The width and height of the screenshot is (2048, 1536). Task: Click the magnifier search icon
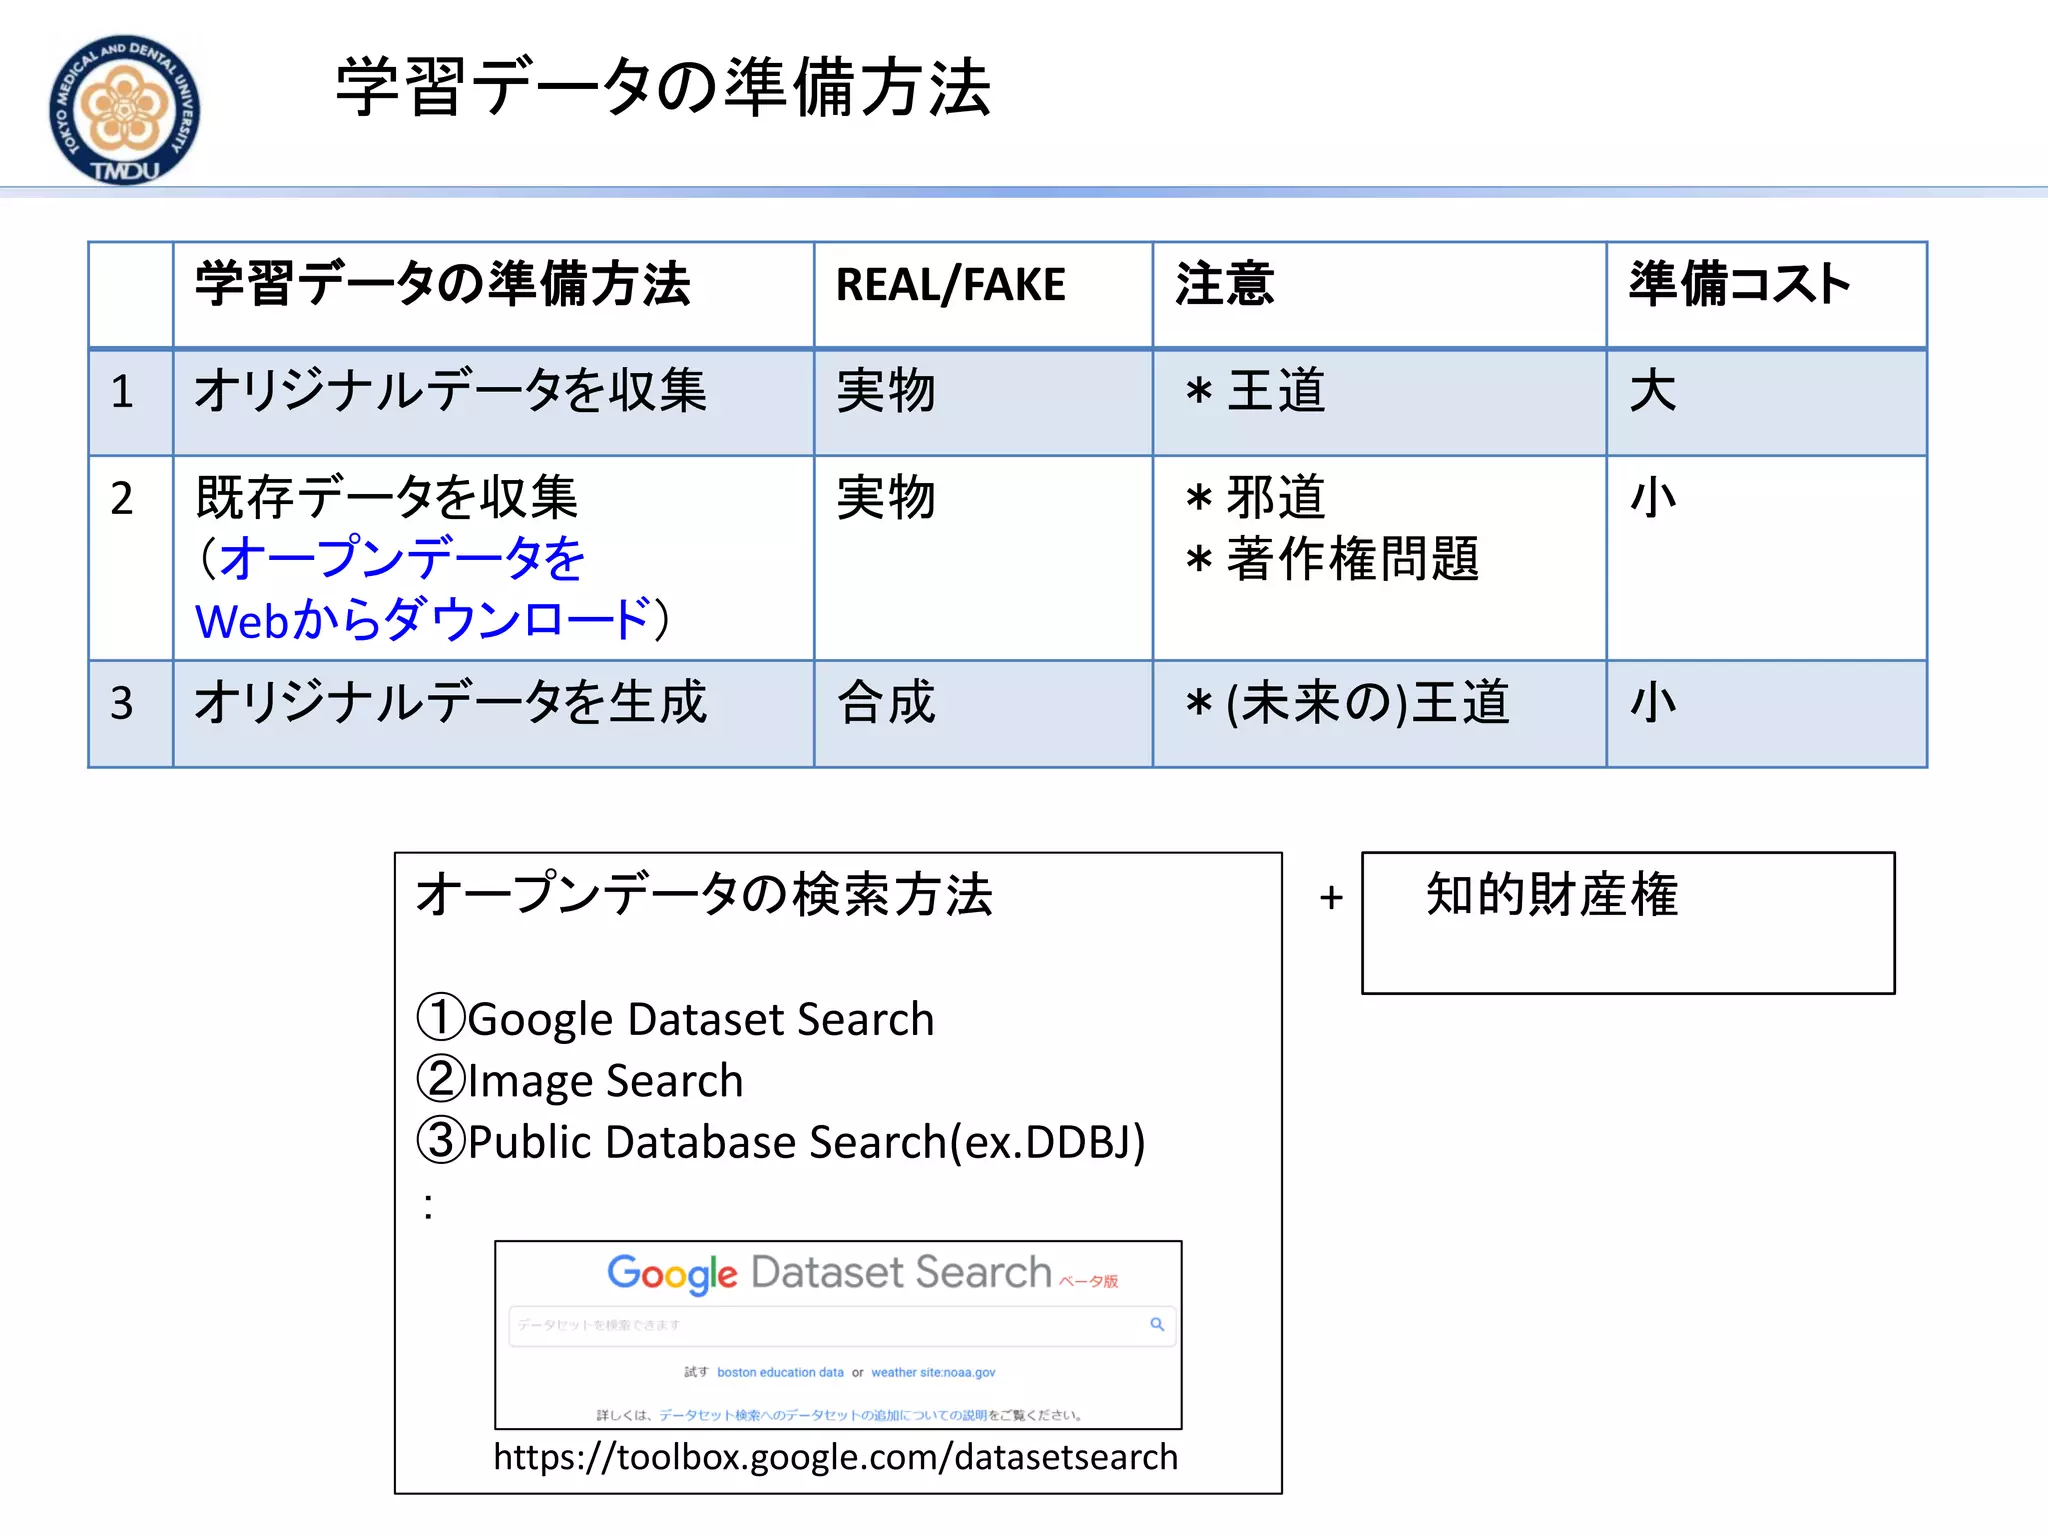click(1157, 1324)
